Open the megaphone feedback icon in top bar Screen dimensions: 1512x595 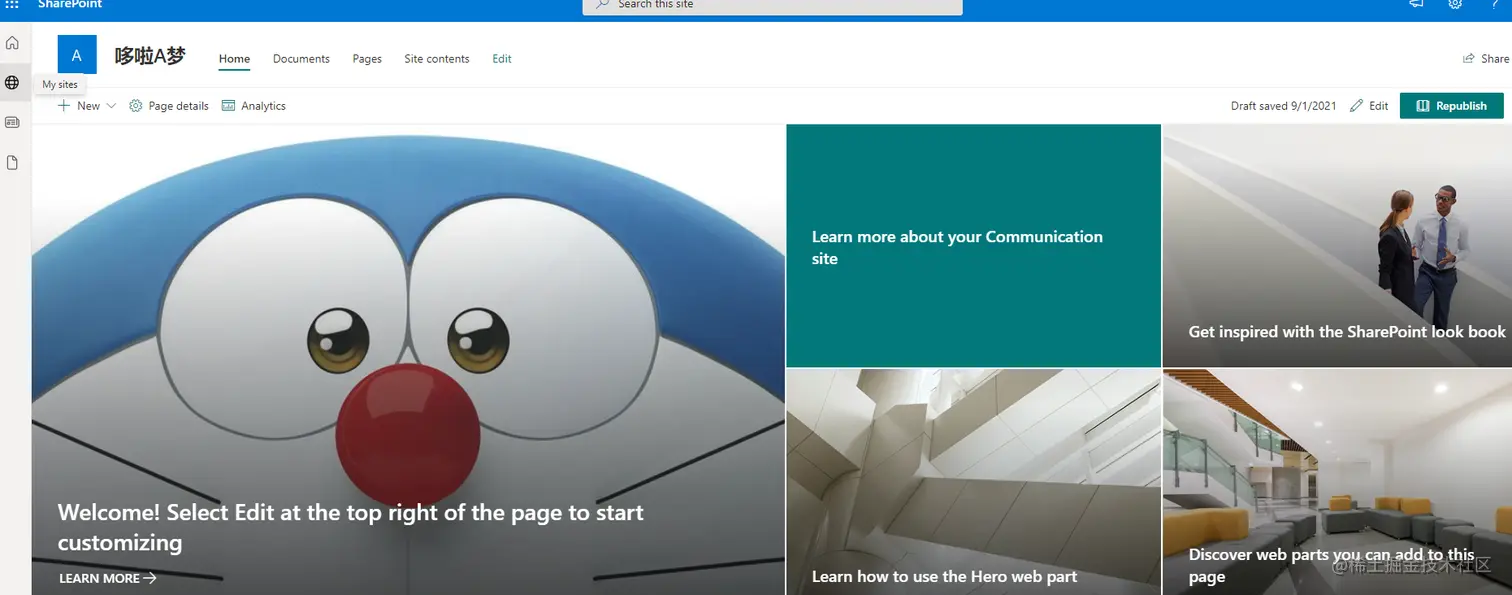pyautogui.click(x=1416, y=4)
